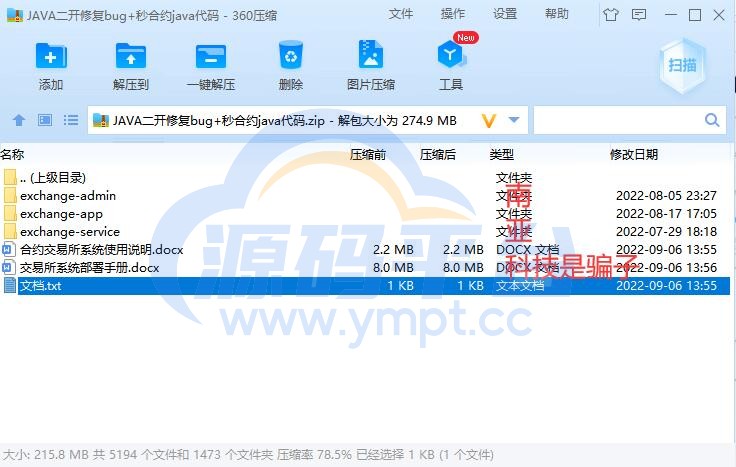The width and height of the screenshot is (736, 467).
Task: Sort by the 压缩后 column header
Action: (x=437, y=154)
